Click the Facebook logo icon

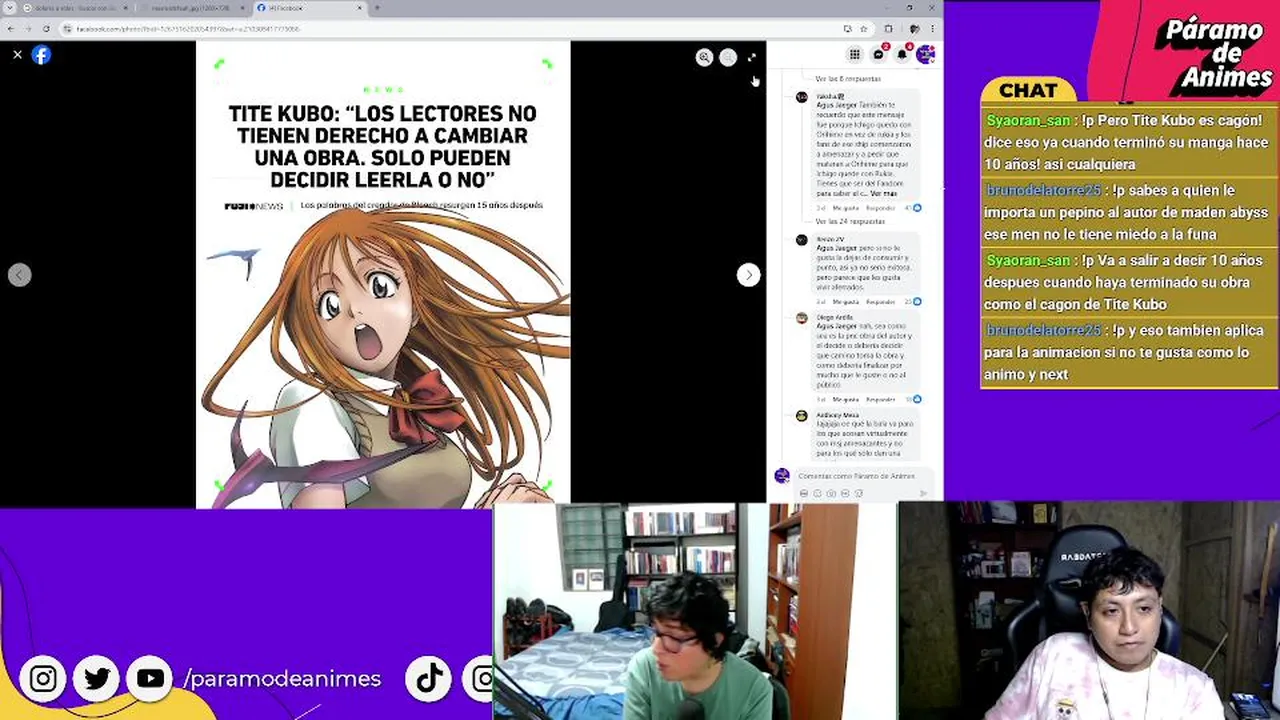(41, 55)
